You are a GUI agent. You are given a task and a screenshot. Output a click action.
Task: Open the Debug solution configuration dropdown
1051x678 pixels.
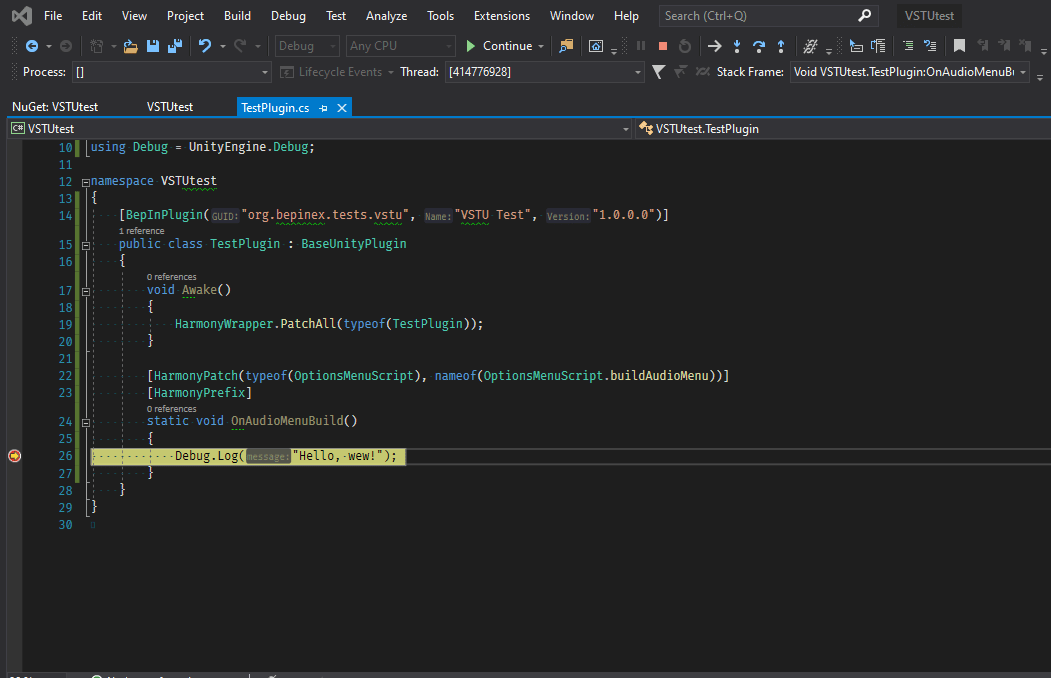[x=332, y=46]
